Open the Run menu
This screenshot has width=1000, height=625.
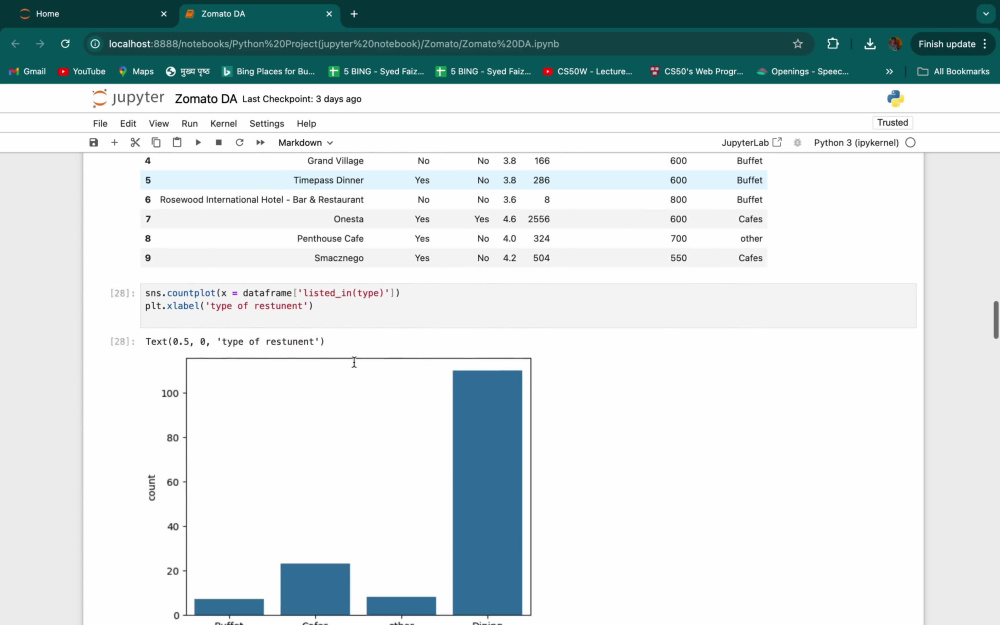click(x=189, y=124)
